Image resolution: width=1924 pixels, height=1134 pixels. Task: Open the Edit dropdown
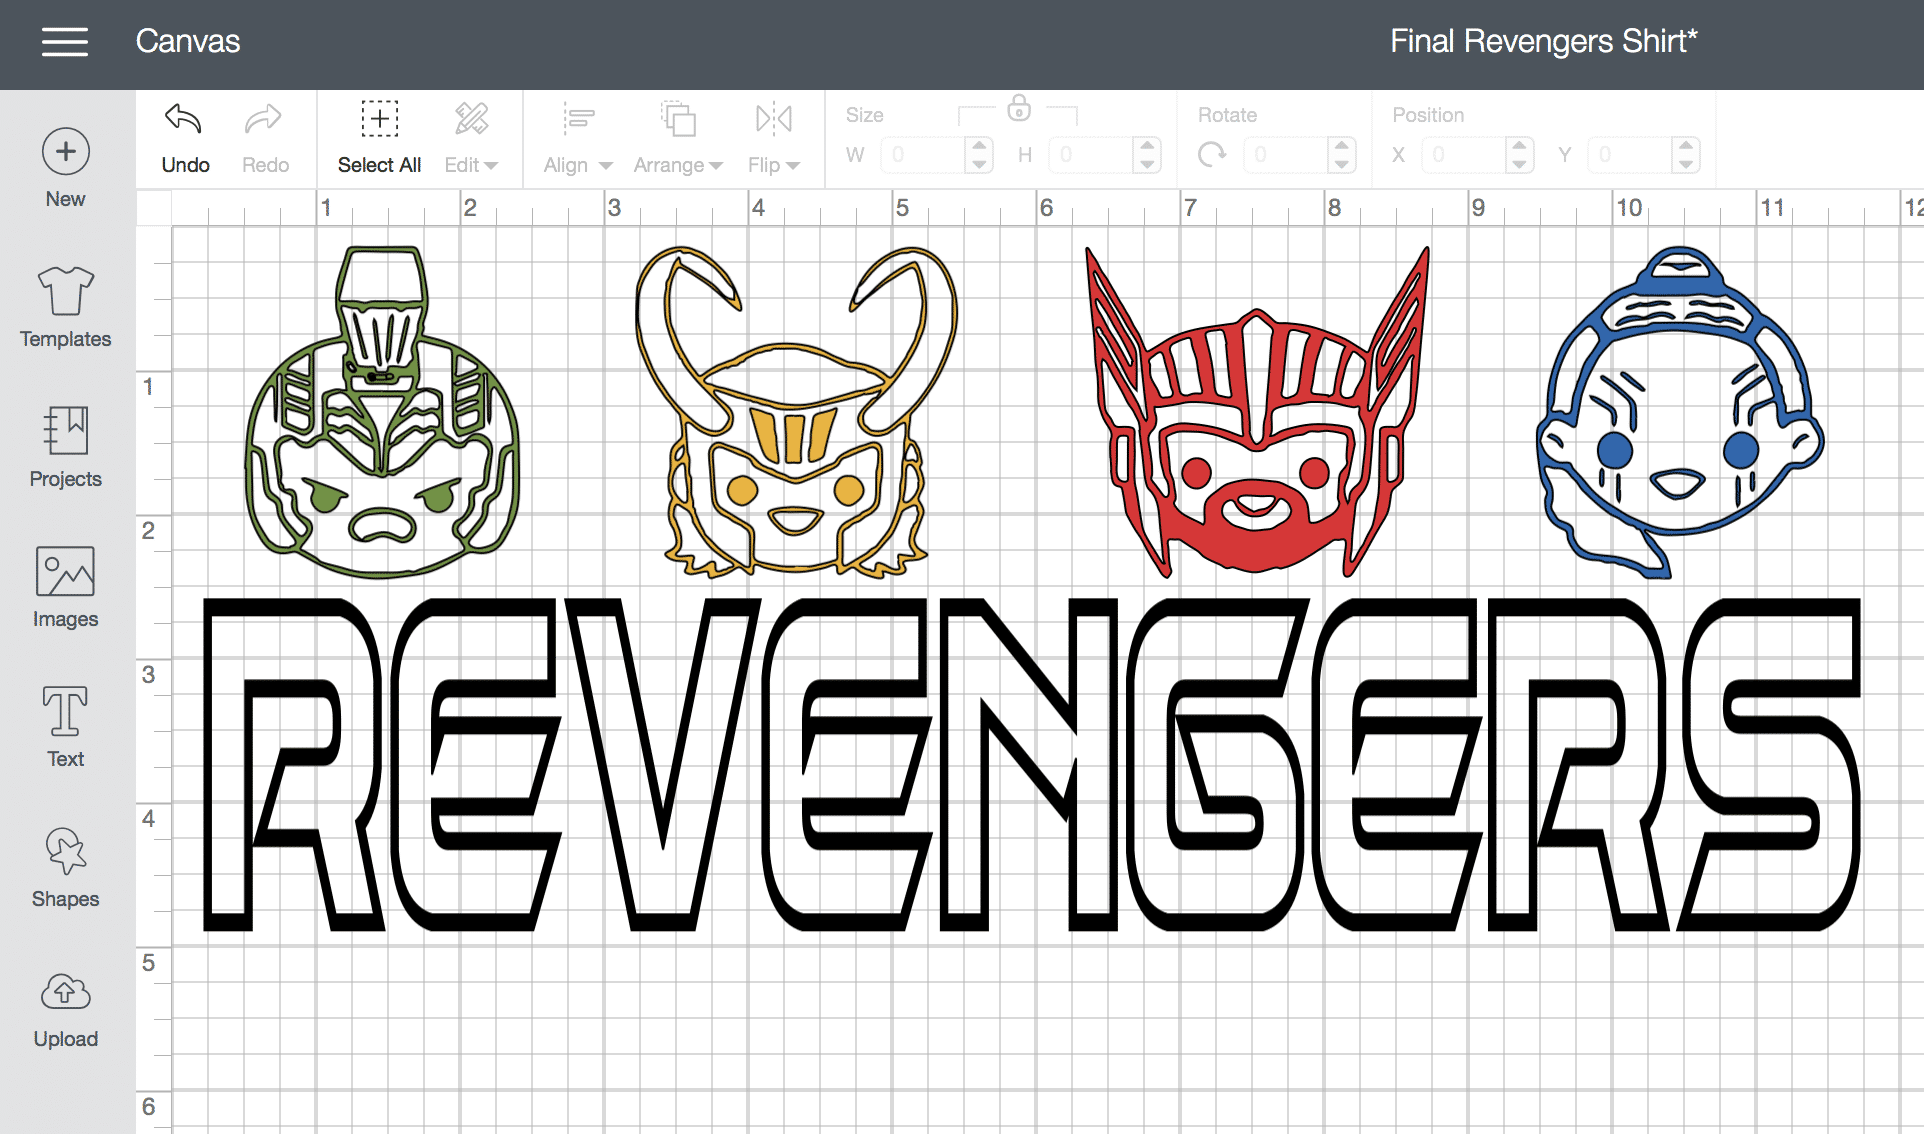tap(471, 138)
